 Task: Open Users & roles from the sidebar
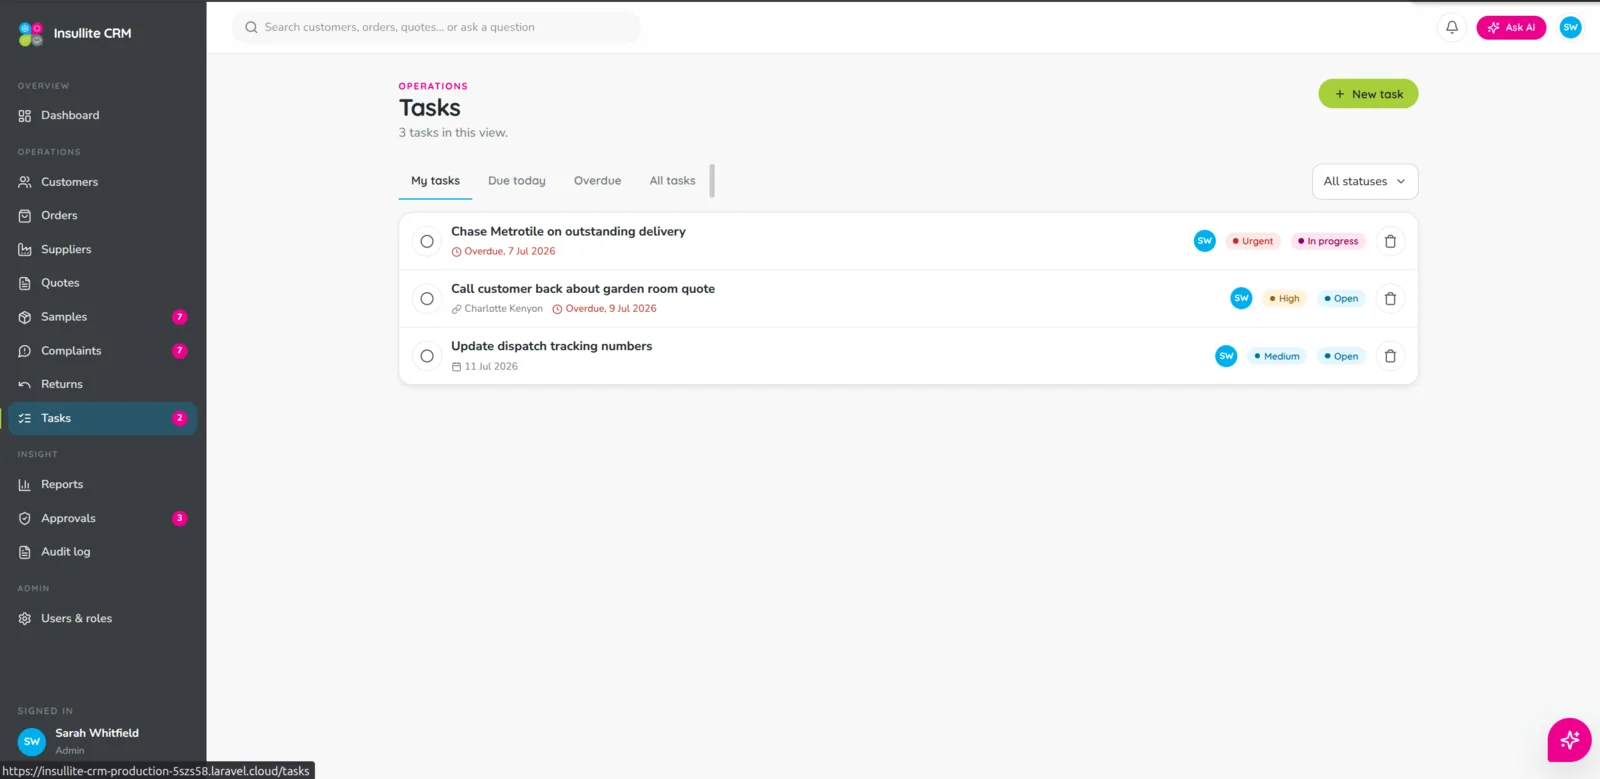click(x=103, y=619)
